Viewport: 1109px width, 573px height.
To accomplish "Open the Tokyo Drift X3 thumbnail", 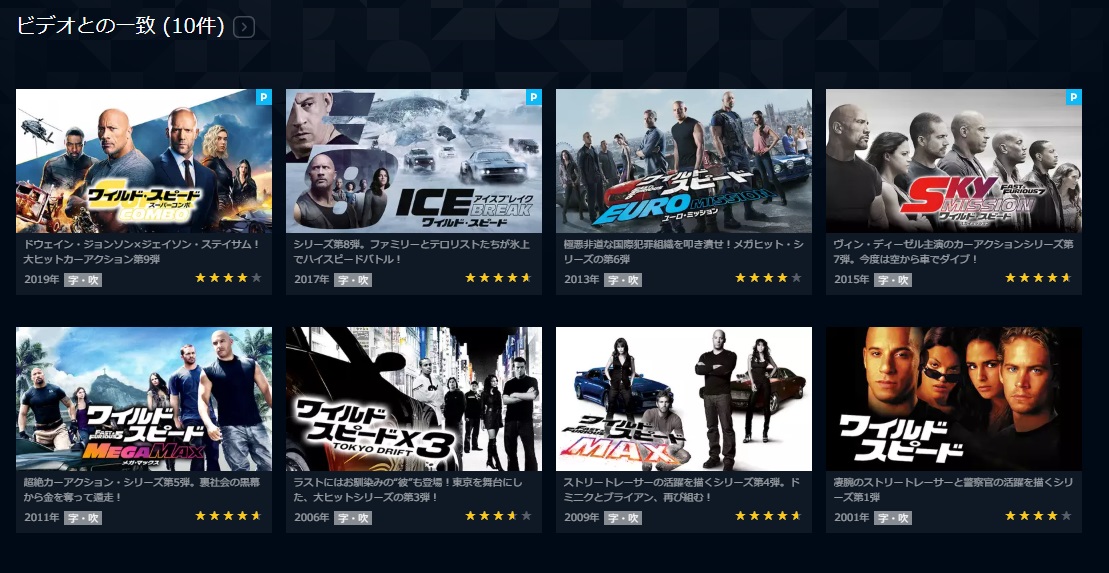I will tap(414, 399).
